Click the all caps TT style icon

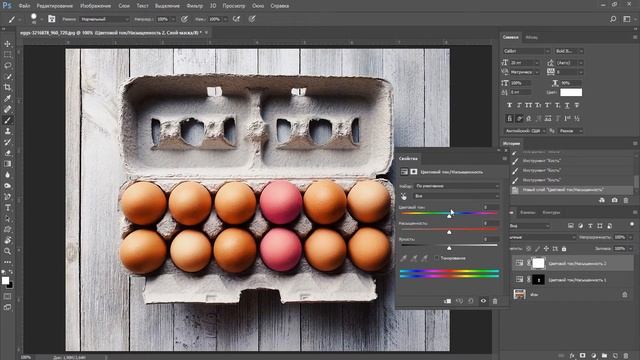[529, 105]
